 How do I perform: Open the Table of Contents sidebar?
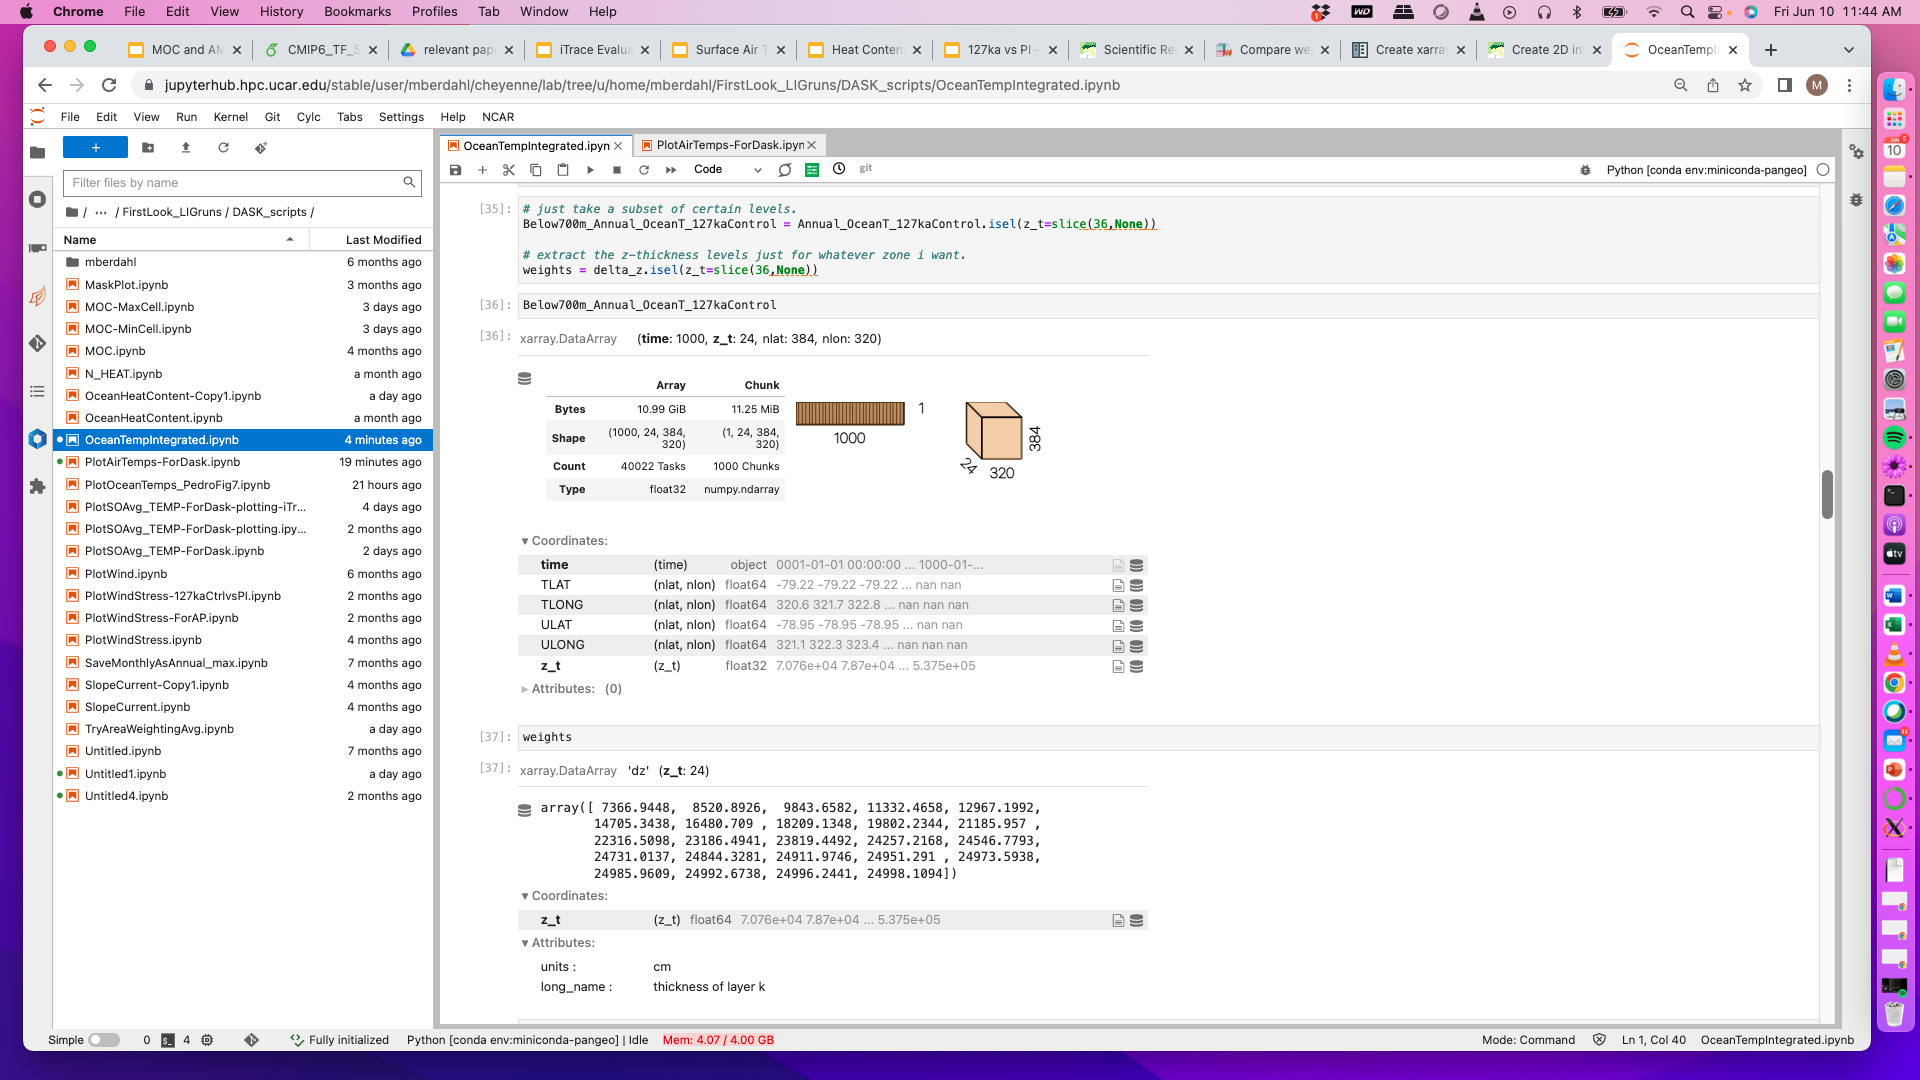point(37,391)
